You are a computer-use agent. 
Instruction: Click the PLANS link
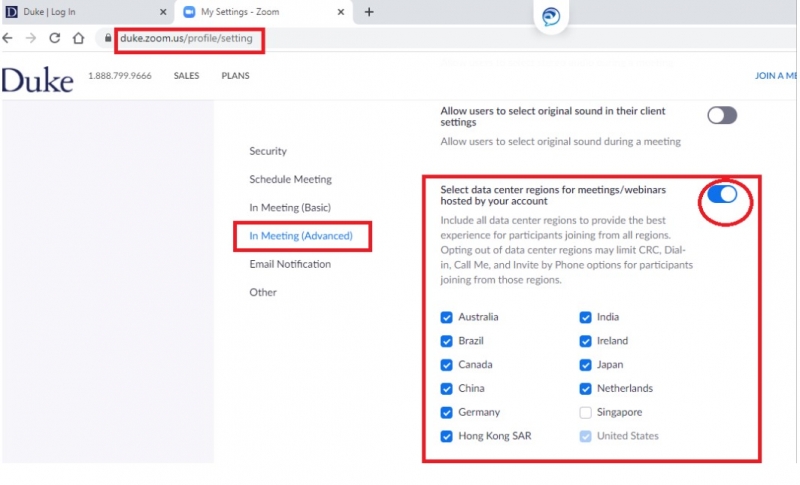tap(235, 76)
